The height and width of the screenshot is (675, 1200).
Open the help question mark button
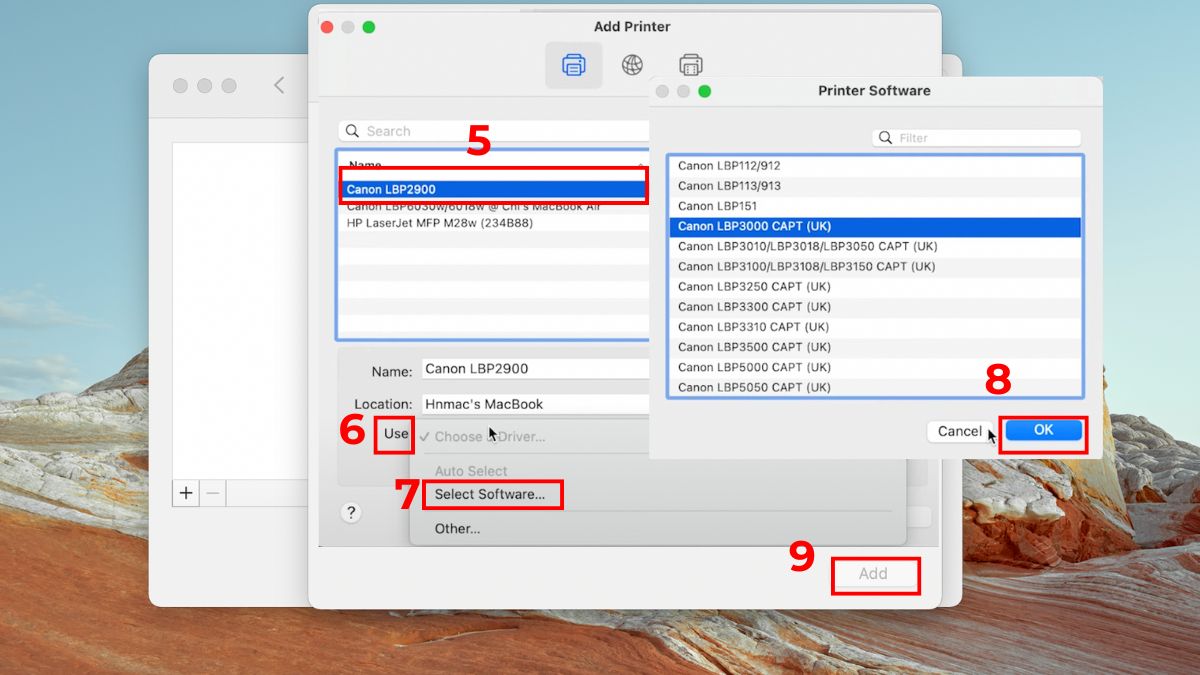pyautogui.click(x=351, y=512)
